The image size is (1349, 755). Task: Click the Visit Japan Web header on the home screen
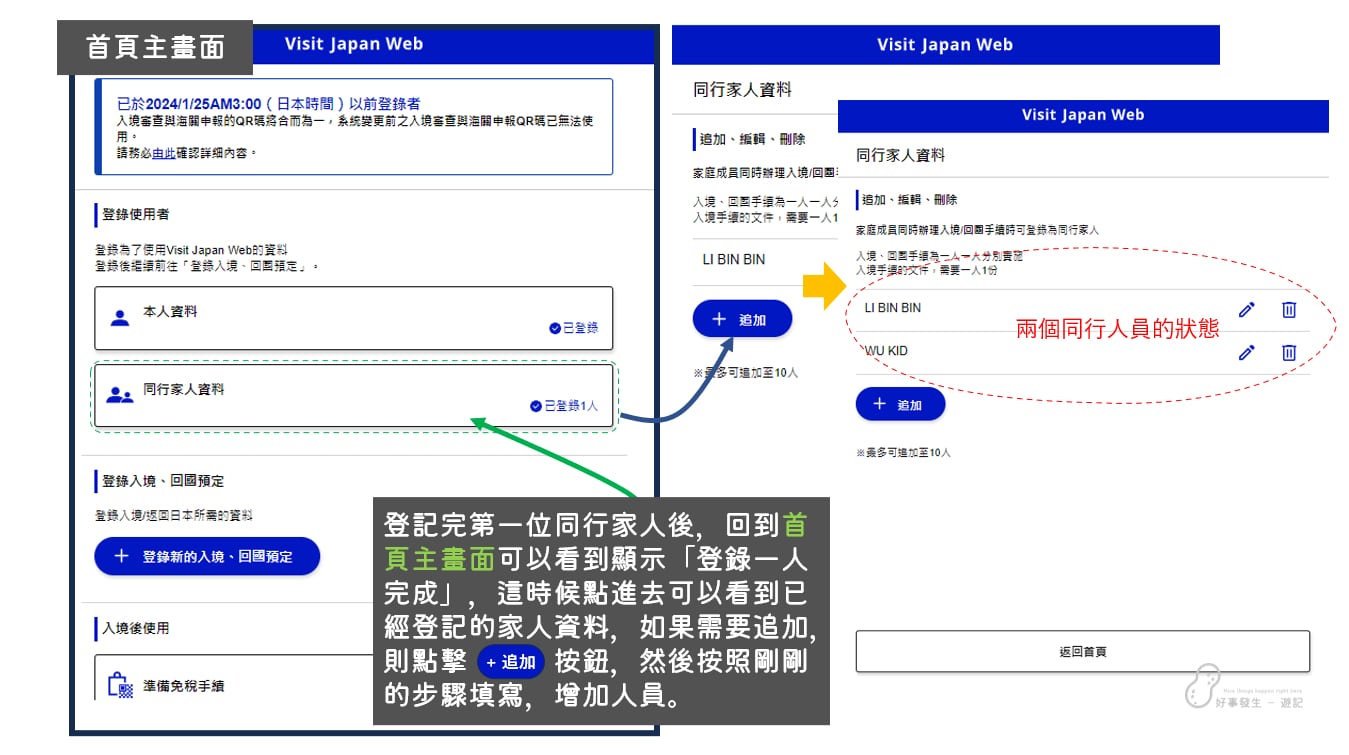[354, 44]
